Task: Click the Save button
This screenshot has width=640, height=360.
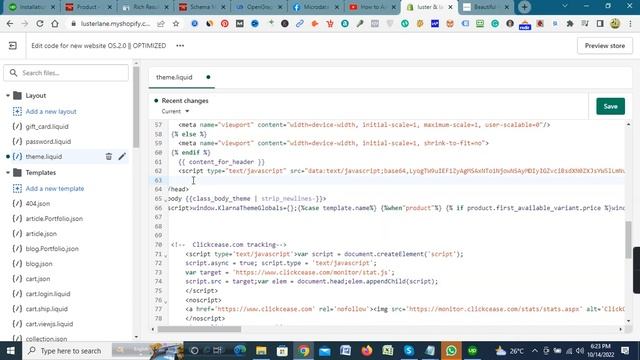Action: pos(610,106)
